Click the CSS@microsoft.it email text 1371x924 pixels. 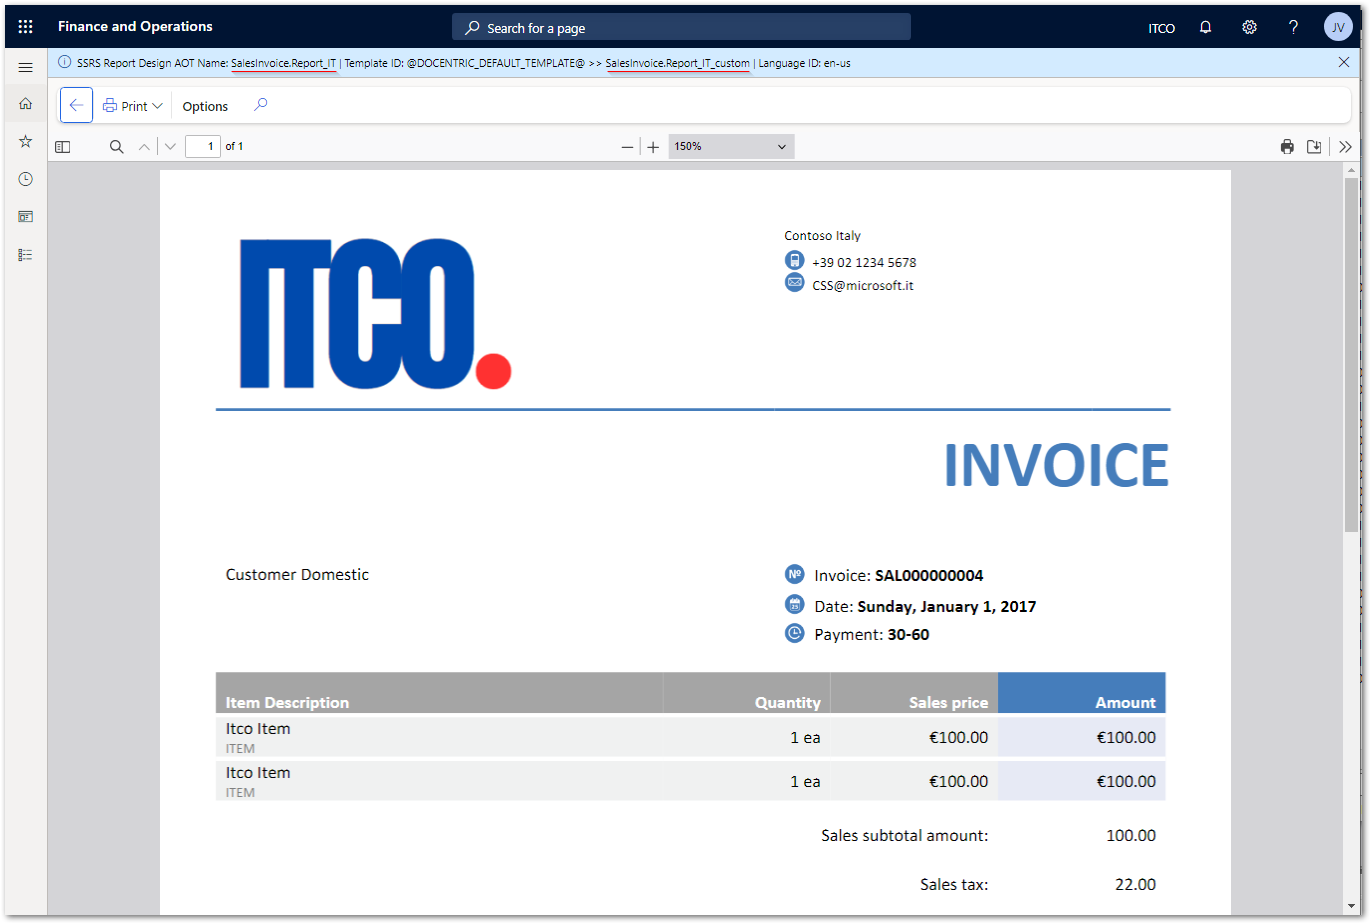pos(863,285)
